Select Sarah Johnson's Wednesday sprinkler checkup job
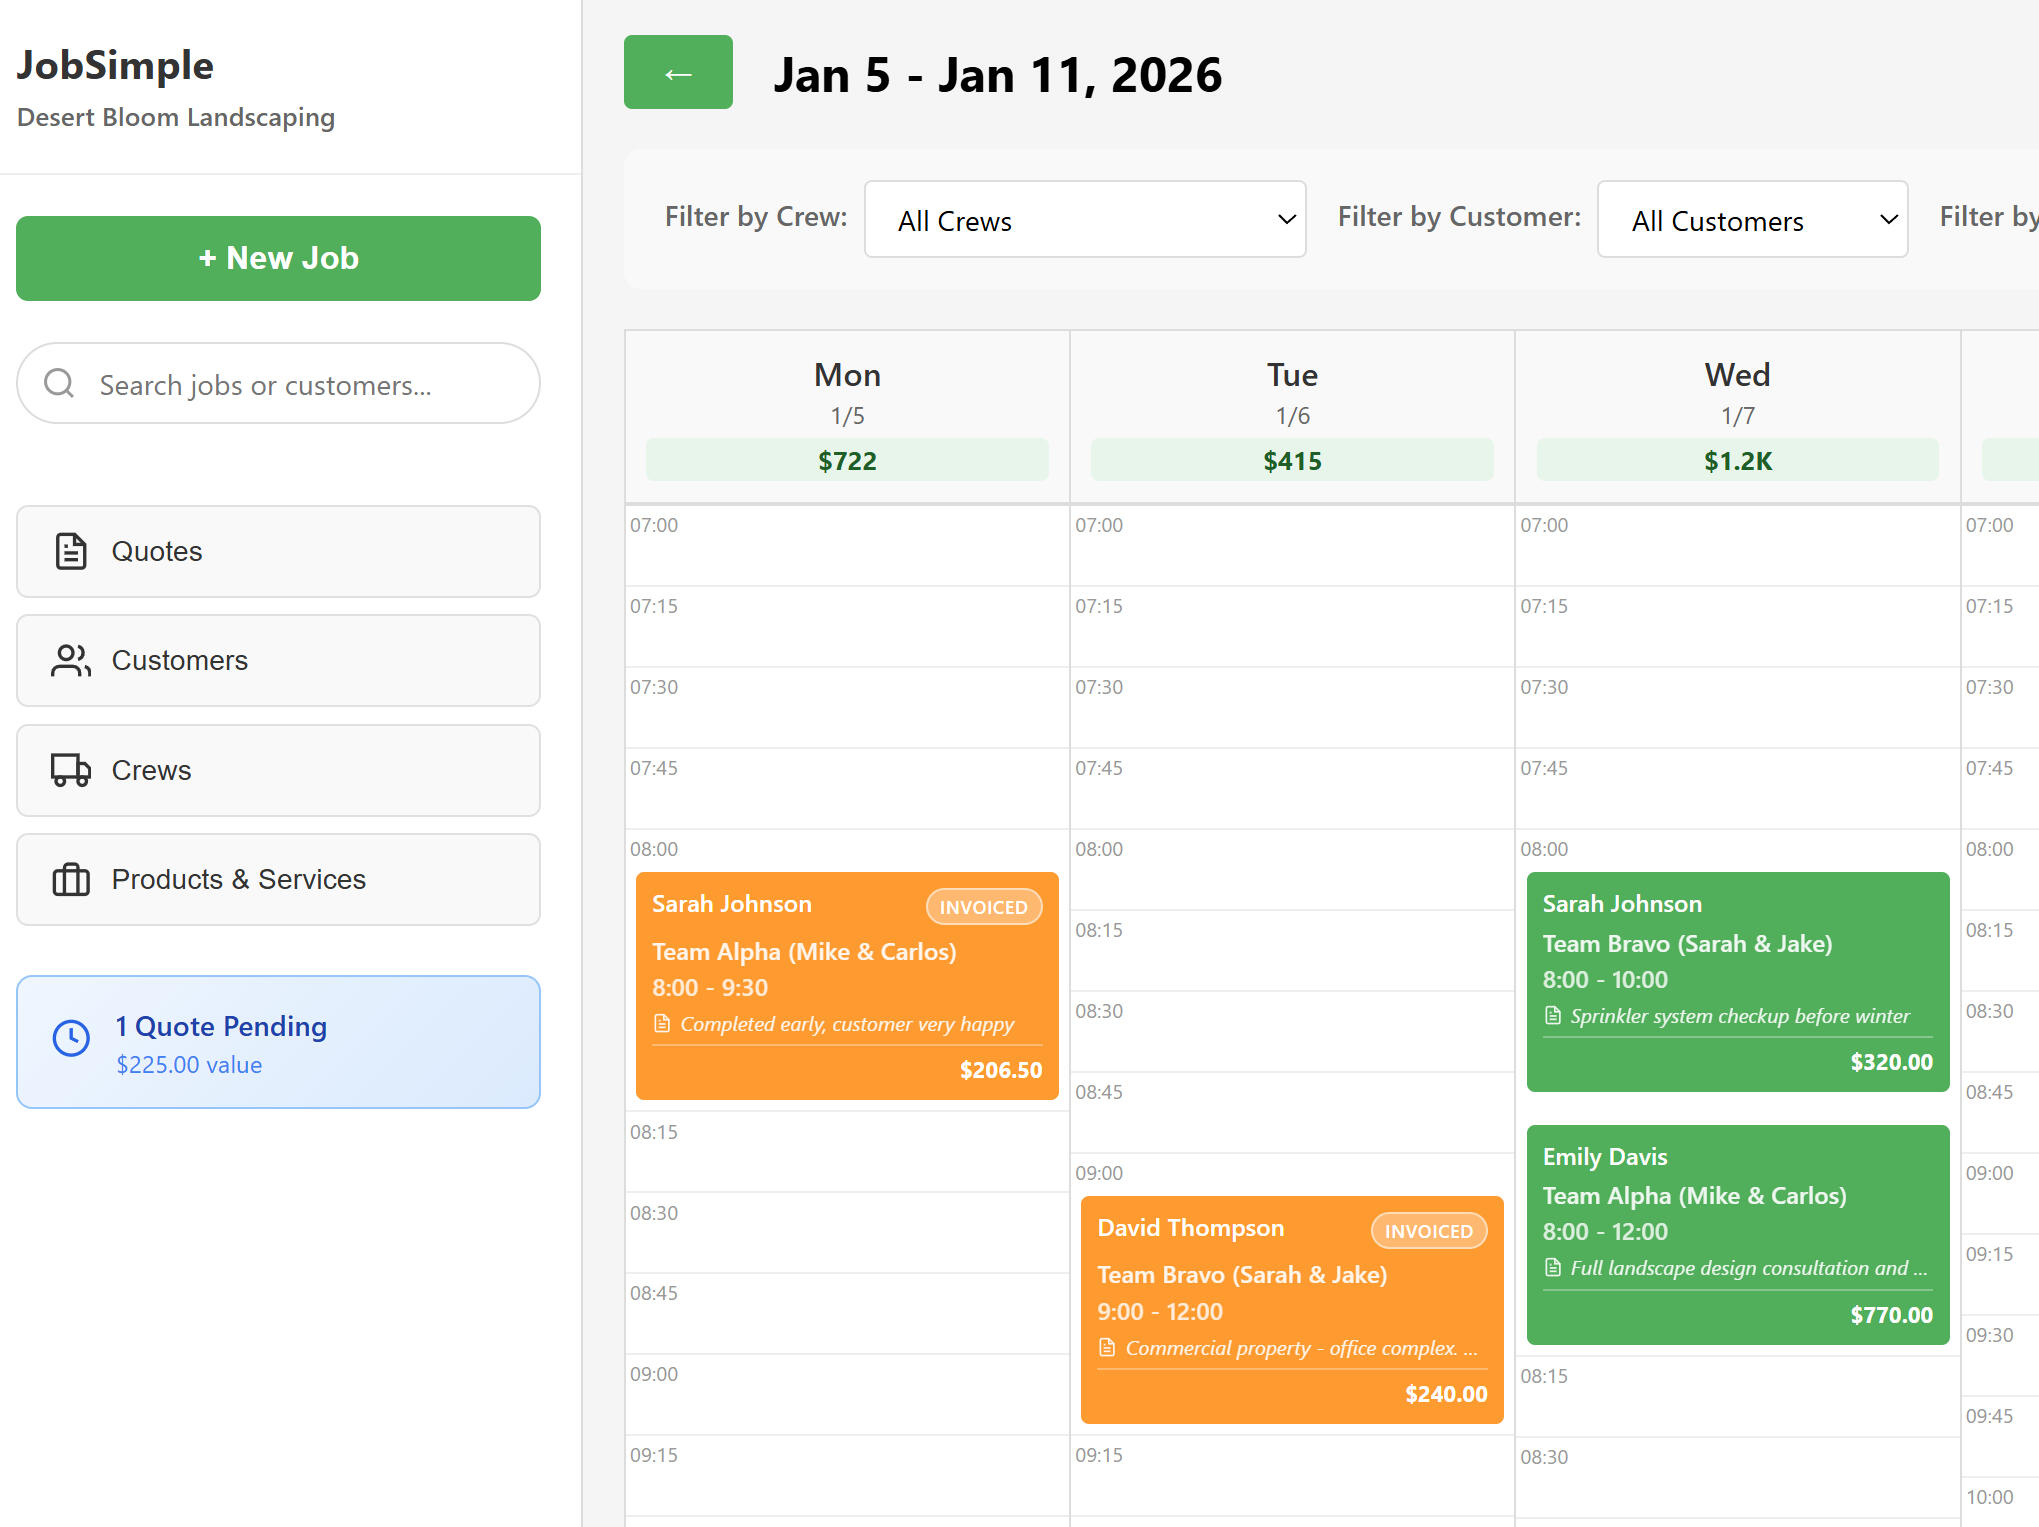Screen dimensions: 2039x1527 pos(1737,980)
